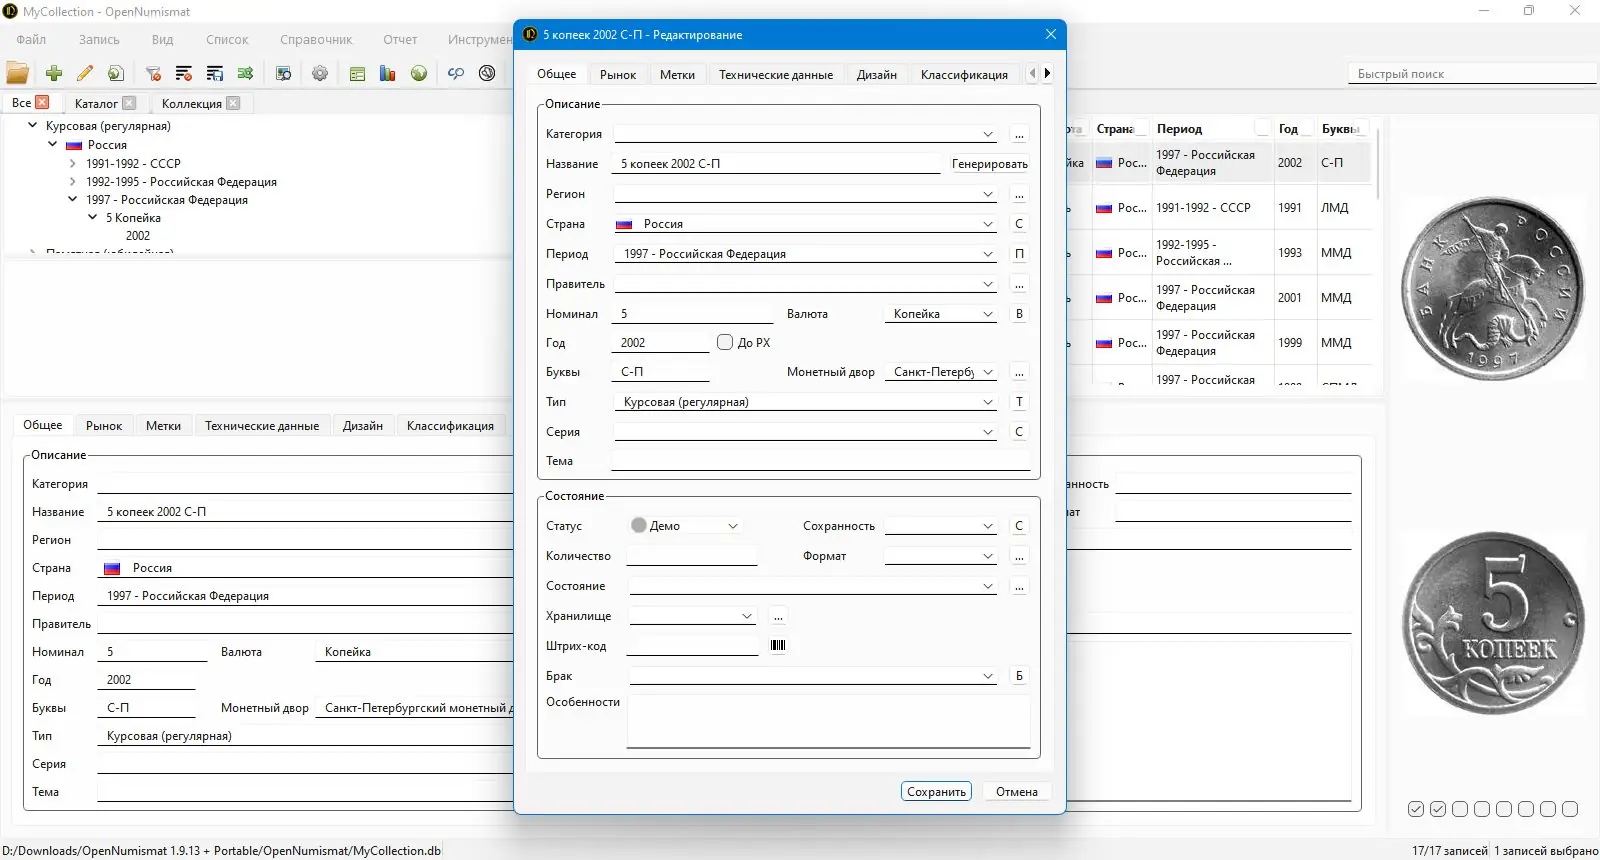Image resolution: width=1600 pixels, height=860 pixels.
Task: Open the Страна dropdown showing Россия
Action: [x=987, y=224]
